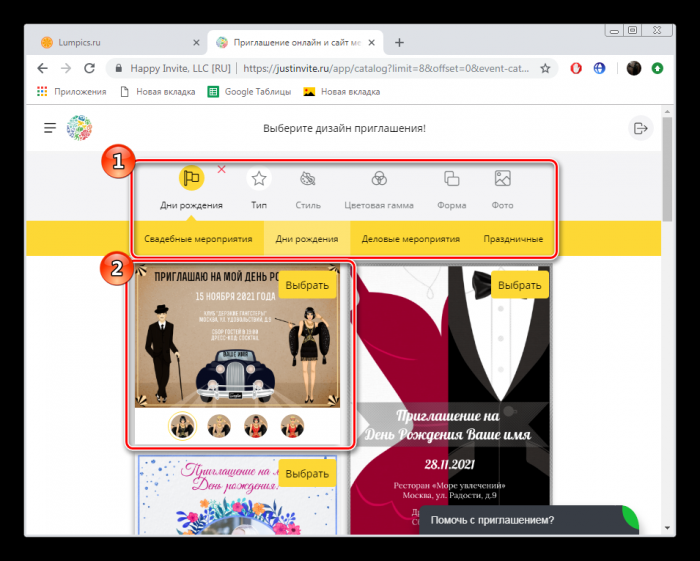Reload the page with refresh icon
The height and width of the screenshot is (561, 700).
(90, 68)
